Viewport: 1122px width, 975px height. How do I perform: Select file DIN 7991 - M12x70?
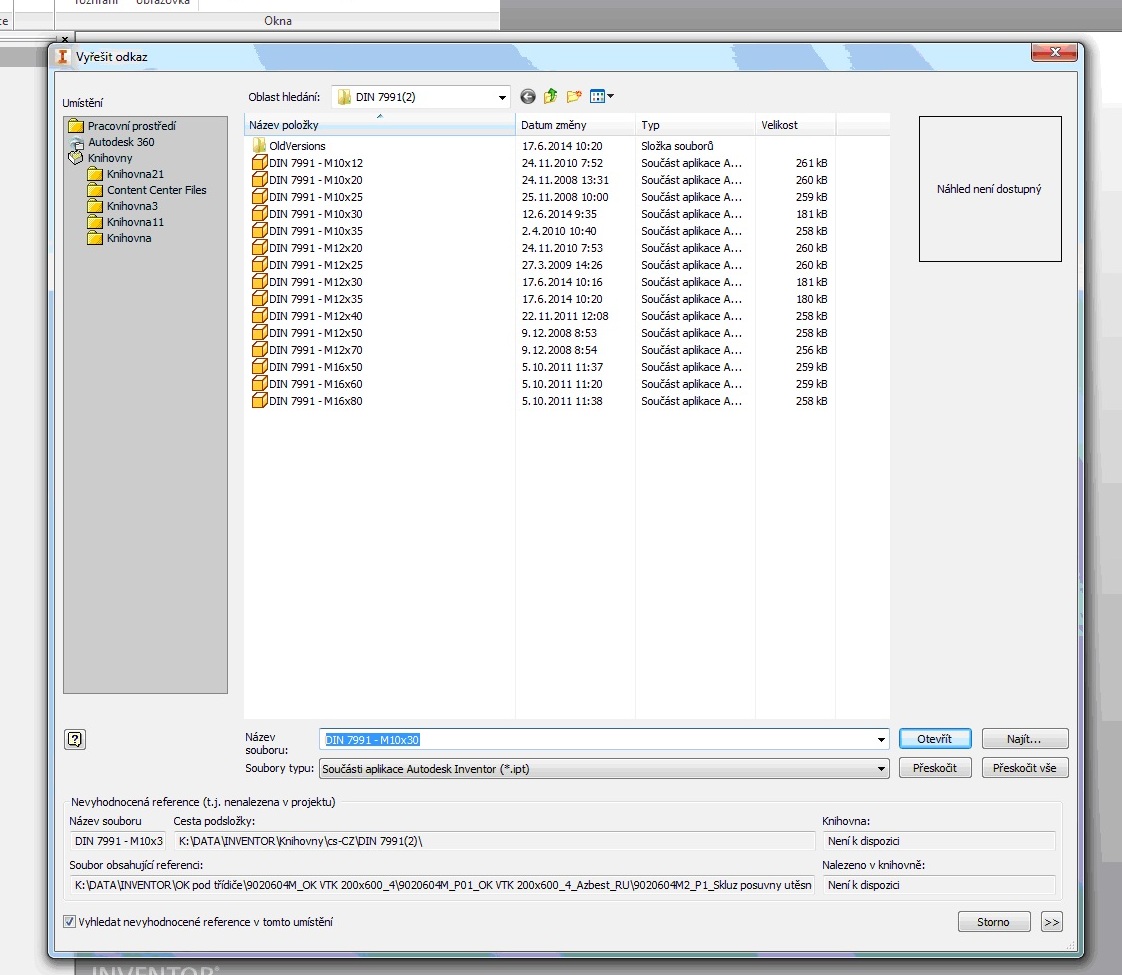click(308, 350)
